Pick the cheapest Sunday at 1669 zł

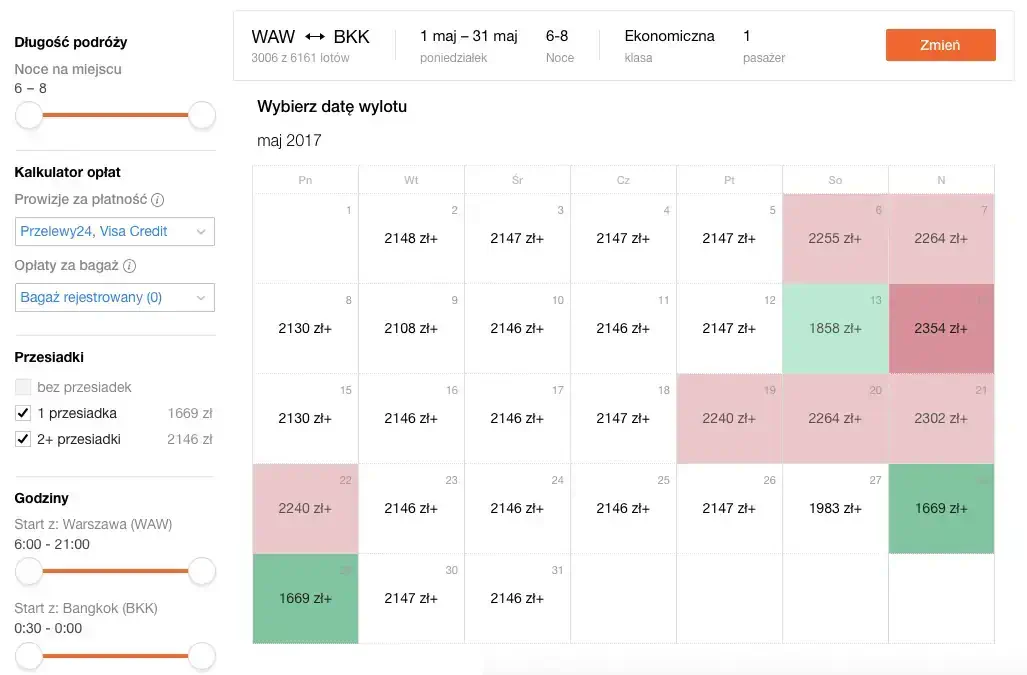[941, 509]
